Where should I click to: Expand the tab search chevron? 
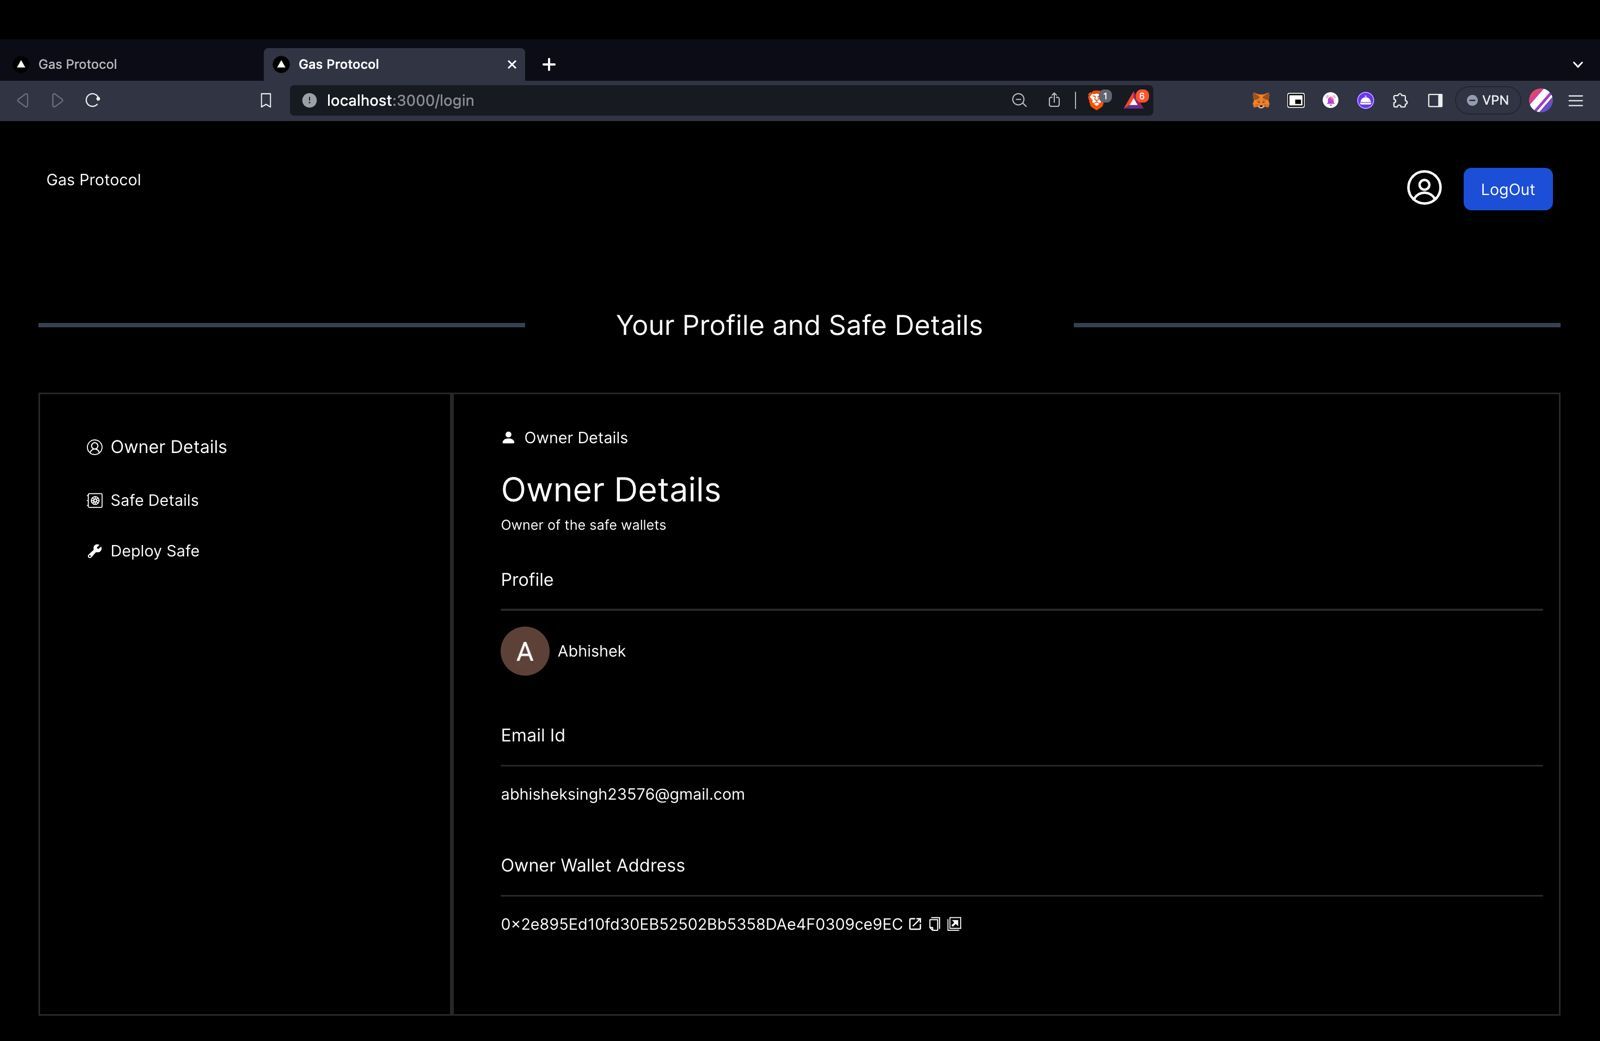(x=1578, y=64)
